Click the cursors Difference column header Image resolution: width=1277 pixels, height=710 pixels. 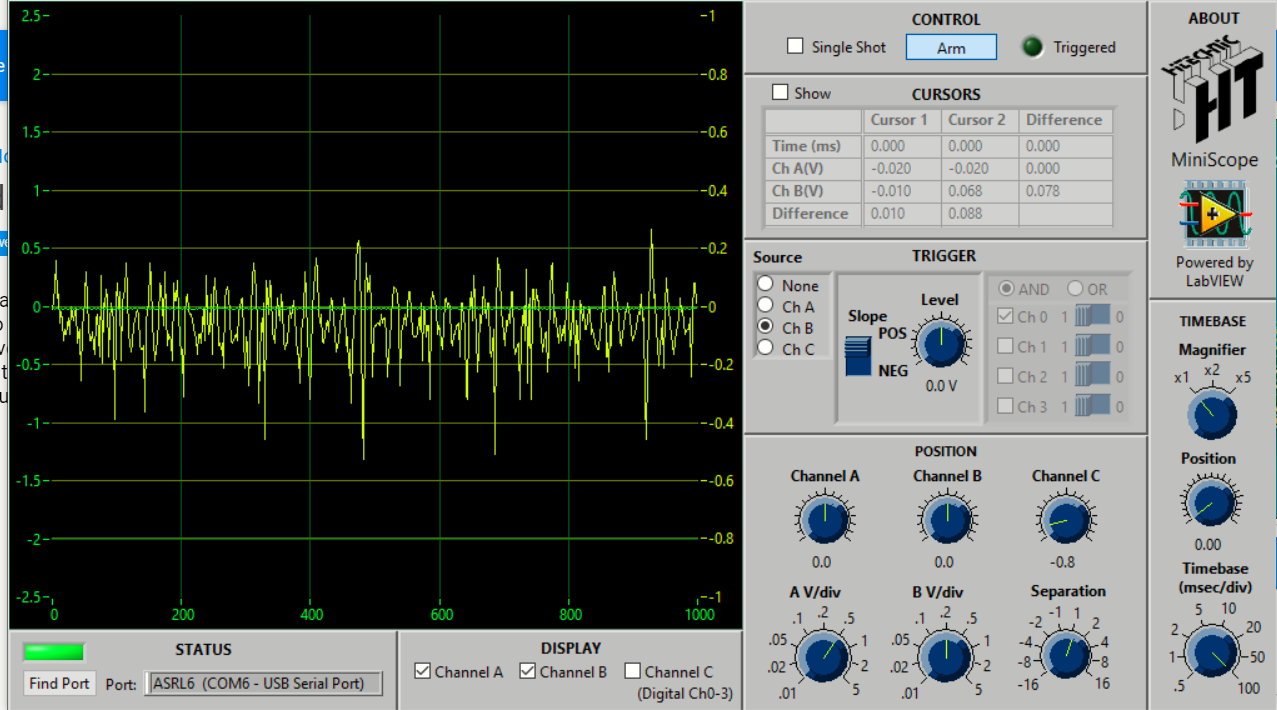point(1066,120)
